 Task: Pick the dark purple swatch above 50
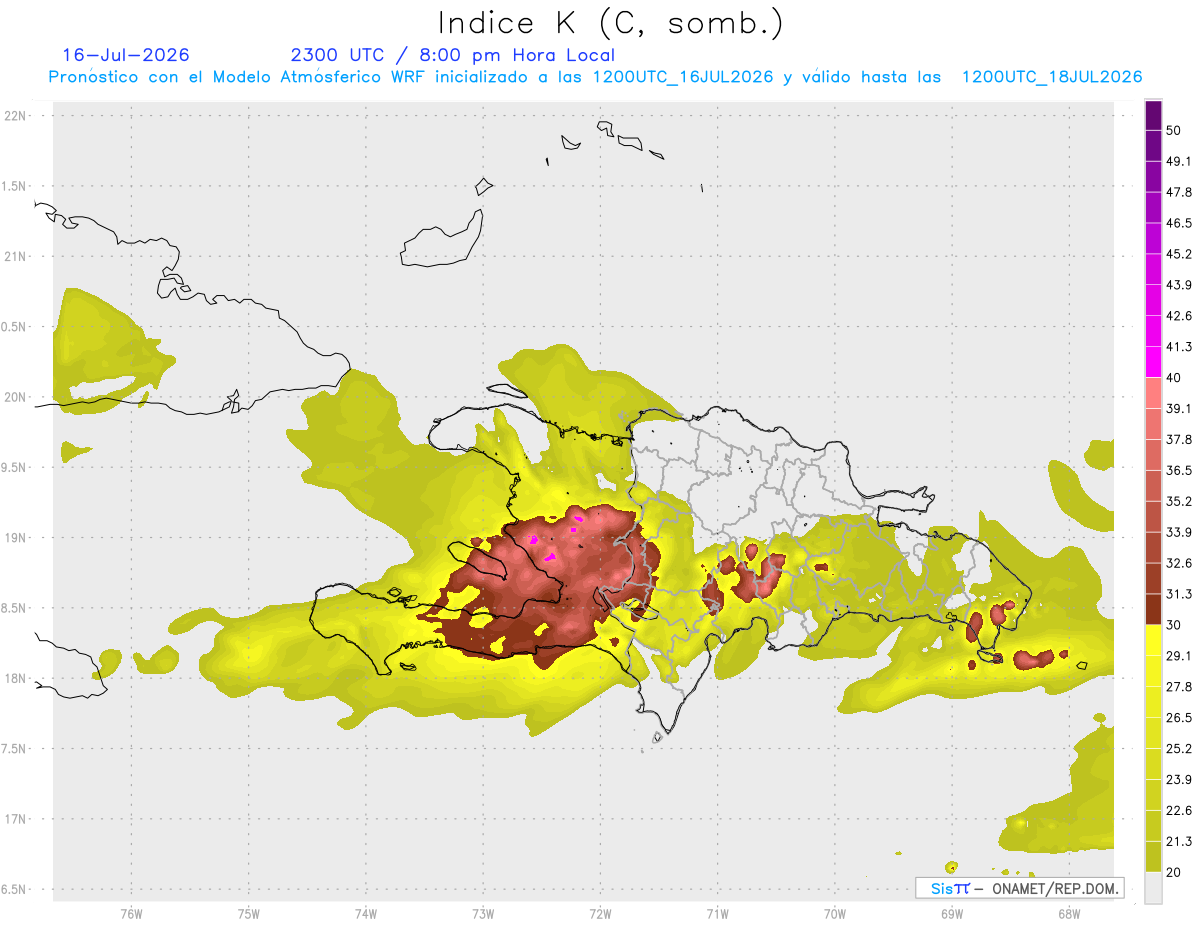pyautogui.click(x=1153, y=115)
